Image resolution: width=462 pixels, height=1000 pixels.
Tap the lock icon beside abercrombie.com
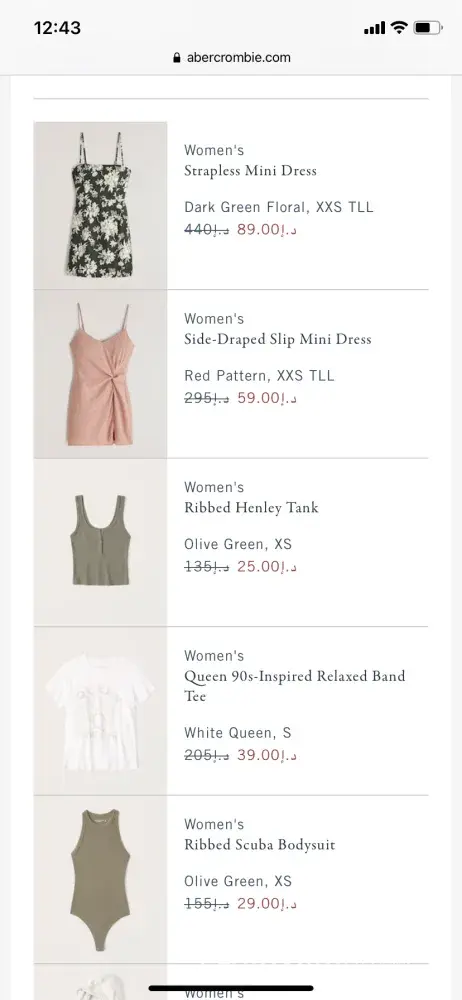[177, 57]
